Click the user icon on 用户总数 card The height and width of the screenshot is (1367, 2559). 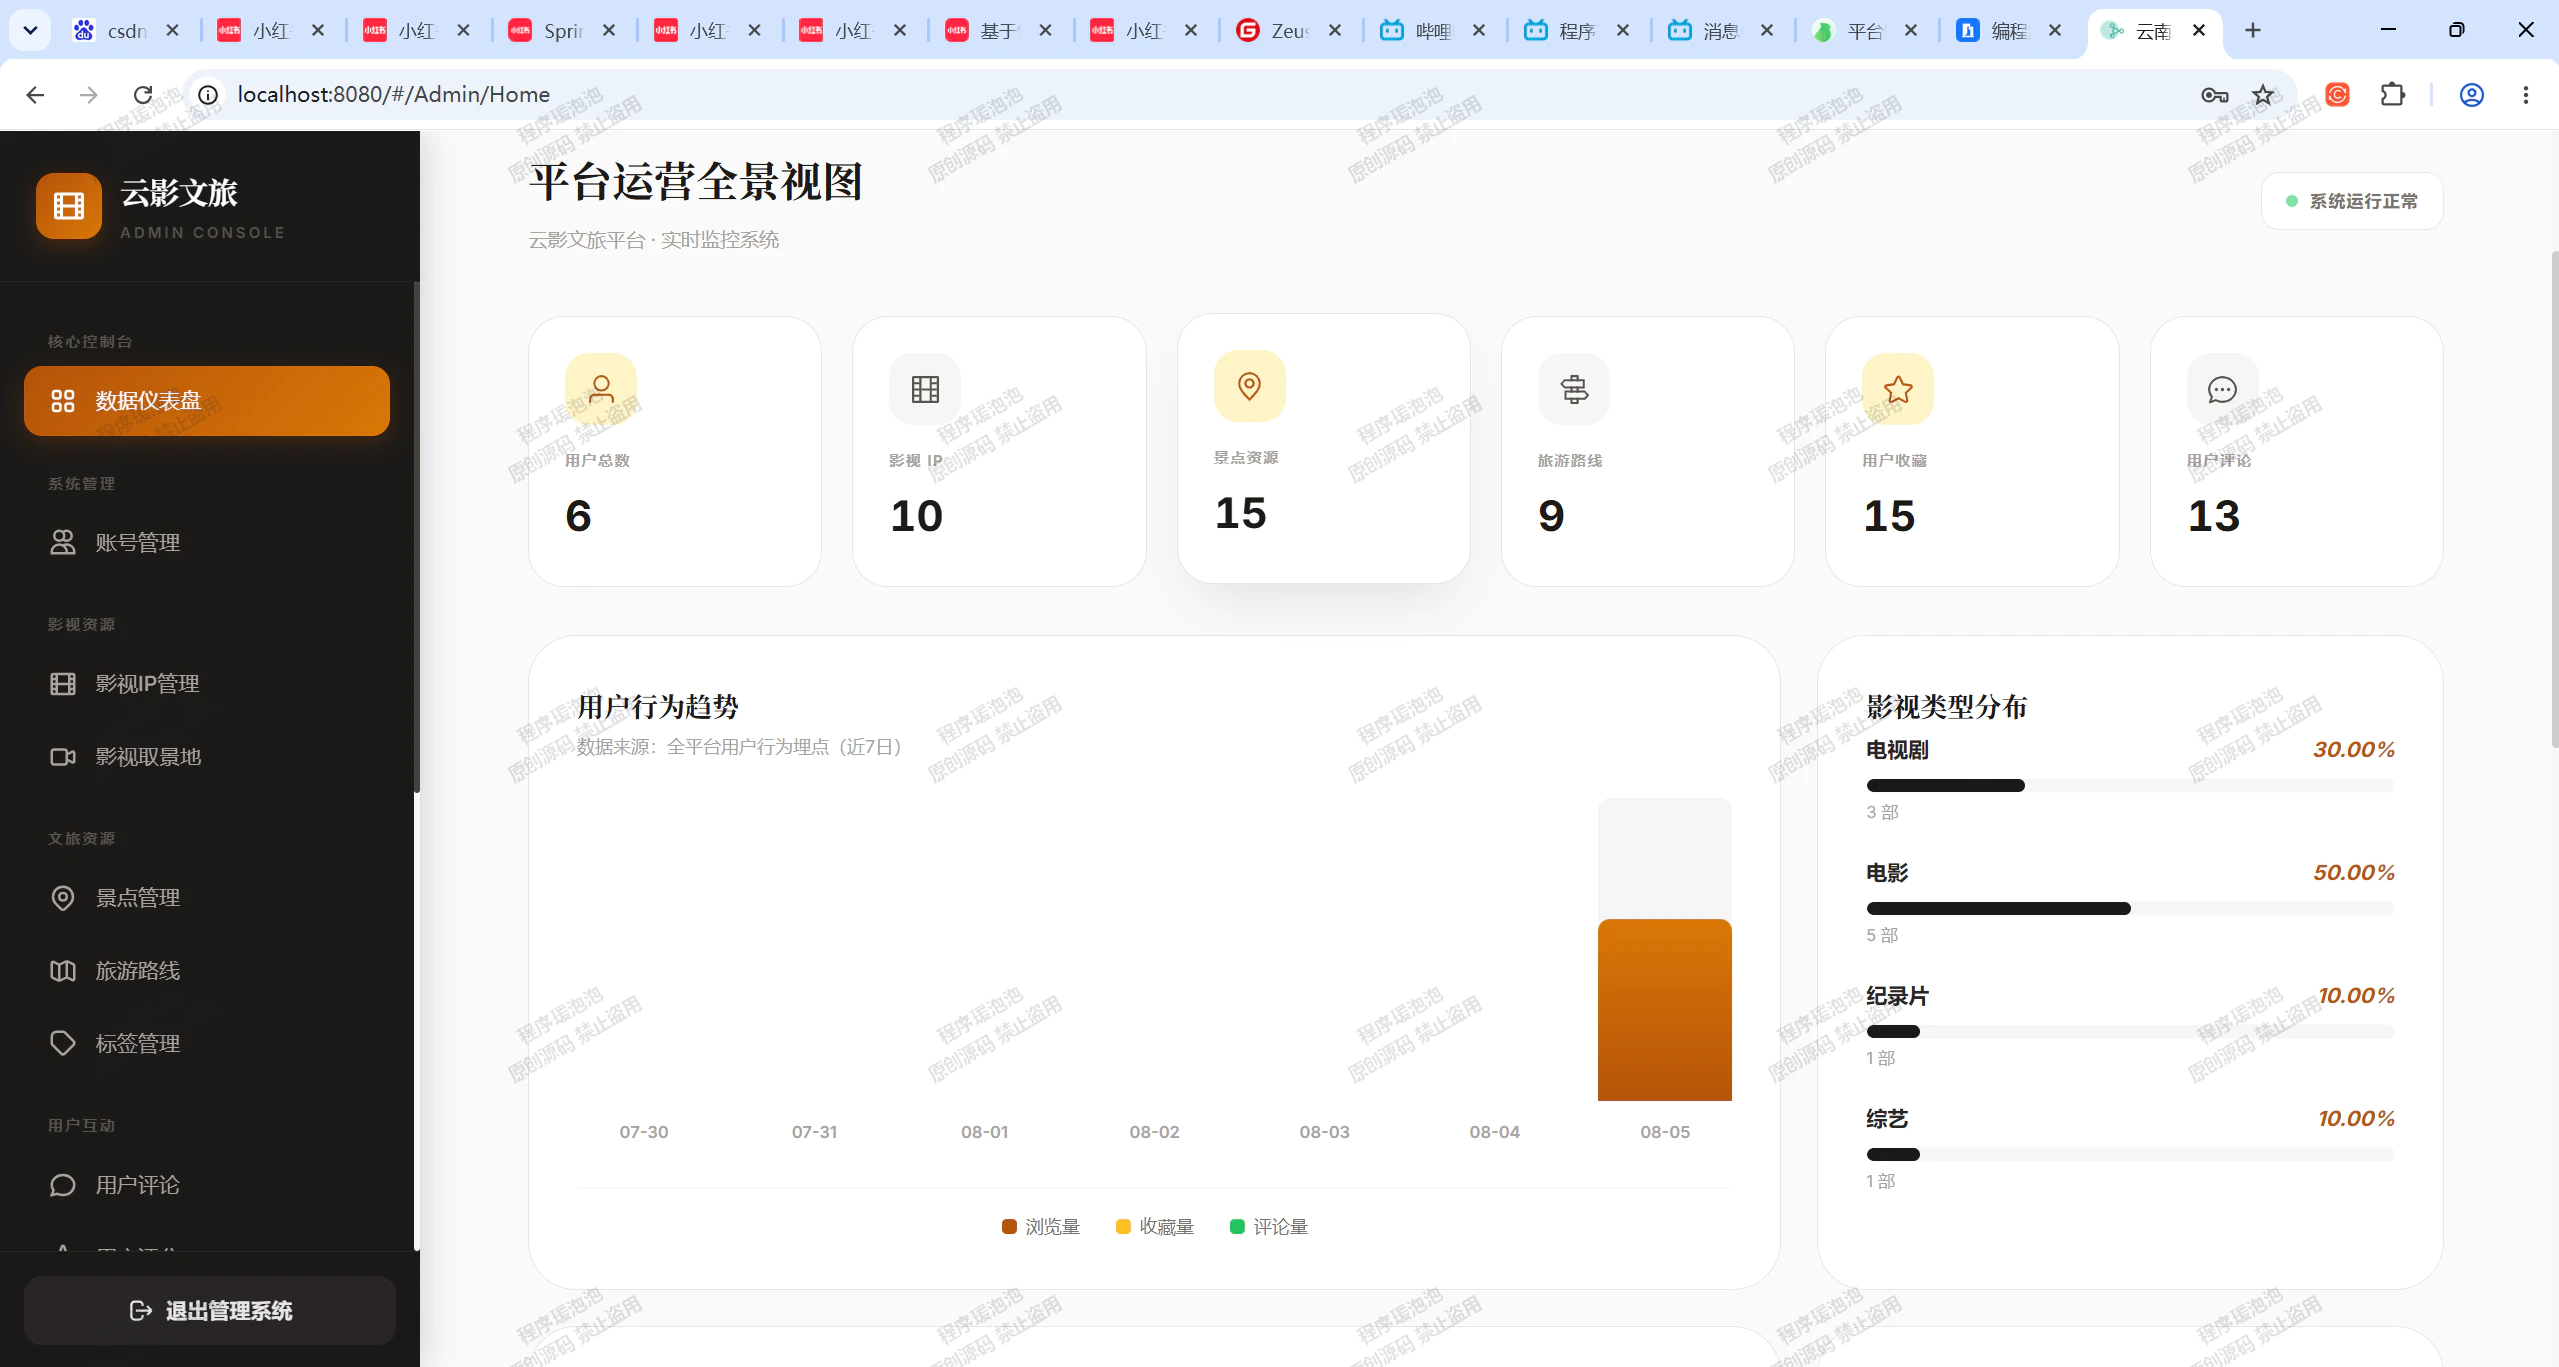point(601,389)
